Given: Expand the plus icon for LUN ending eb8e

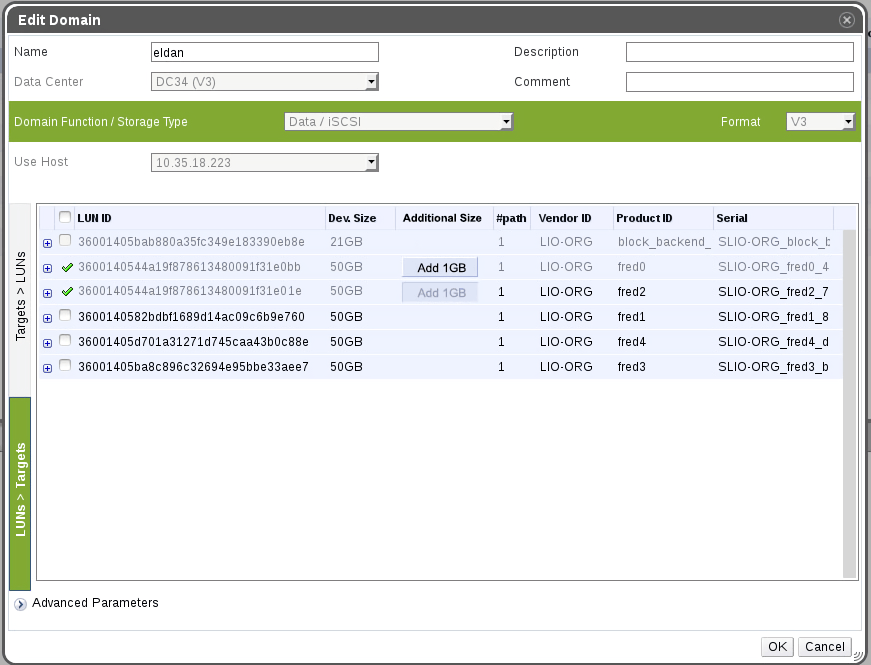Looking at the screenshot, I should point(47,242).
